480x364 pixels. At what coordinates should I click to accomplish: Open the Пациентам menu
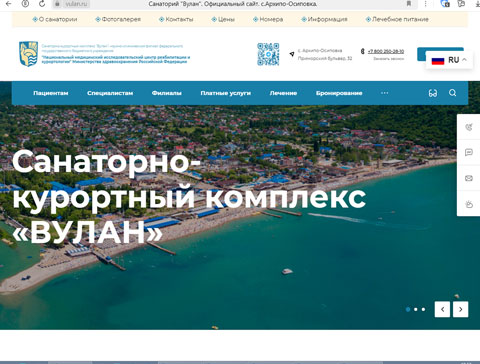click(x=51, y=93)
